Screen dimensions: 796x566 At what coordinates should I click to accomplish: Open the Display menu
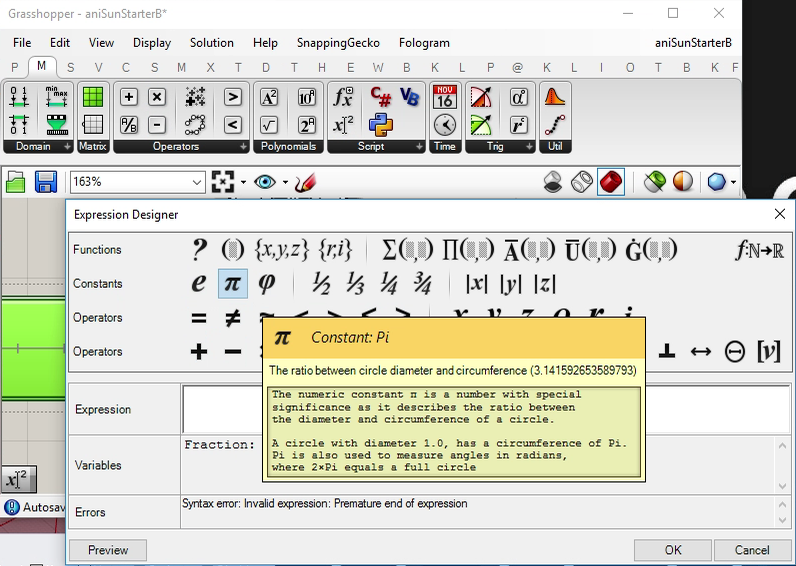pos(152,43)
